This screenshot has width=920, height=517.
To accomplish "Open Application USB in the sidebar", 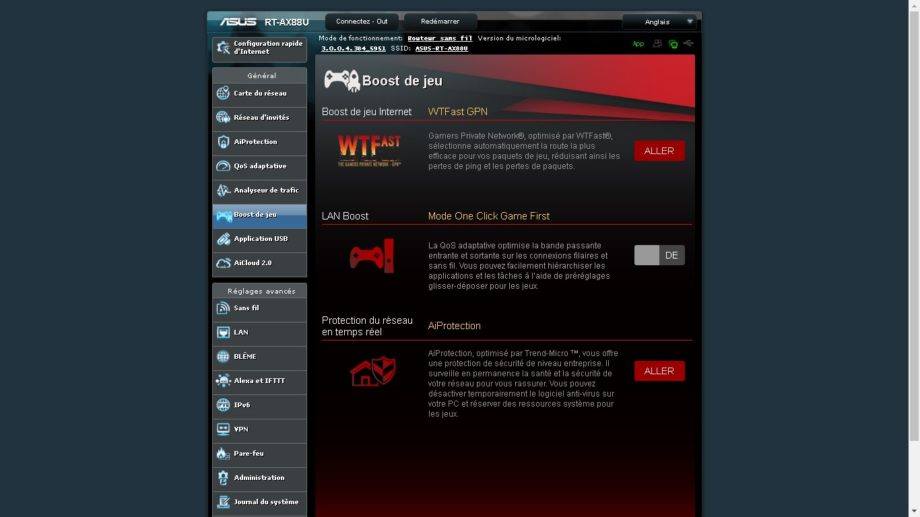I will pyautogui.click(x=259, y=239).
